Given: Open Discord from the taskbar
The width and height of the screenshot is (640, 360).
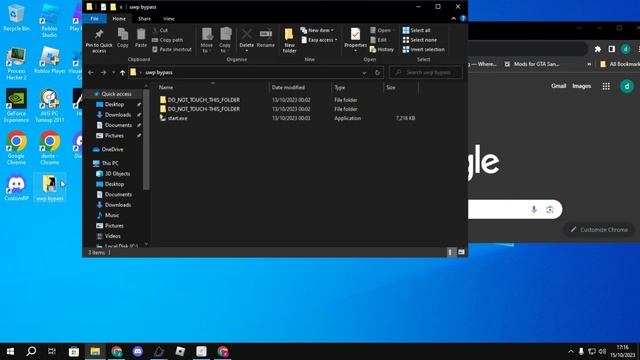Looking at the screenshot, I should point(138,351).
